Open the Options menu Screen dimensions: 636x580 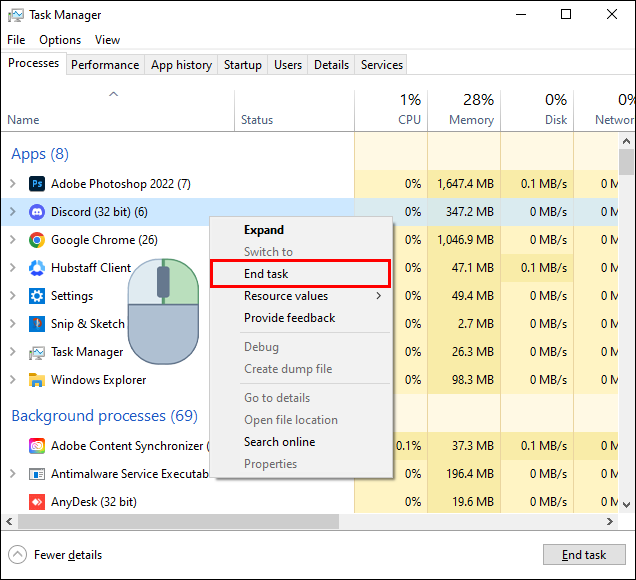[x=60, y=40]
